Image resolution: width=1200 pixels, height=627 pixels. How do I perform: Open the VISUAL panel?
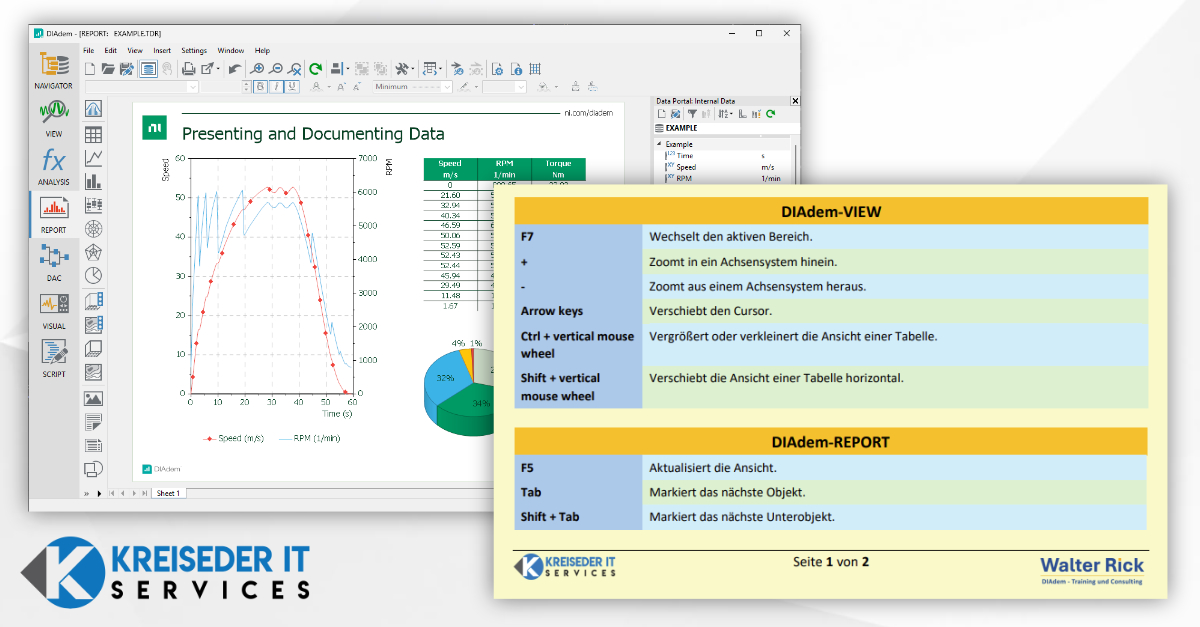(x=54, y=310)
